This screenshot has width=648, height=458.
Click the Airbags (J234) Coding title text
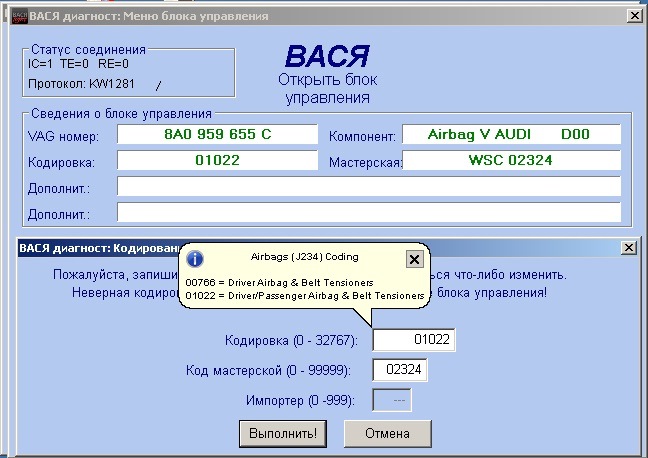(305, 257)
